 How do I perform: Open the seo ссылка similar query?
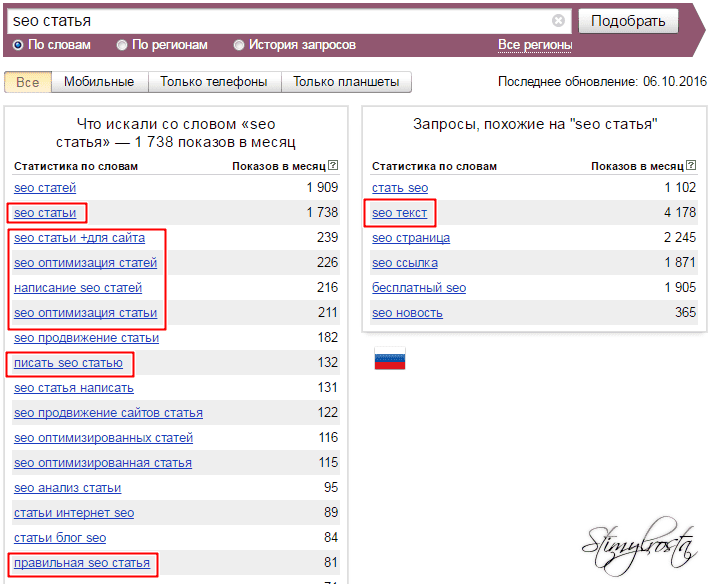coord(405,263)
